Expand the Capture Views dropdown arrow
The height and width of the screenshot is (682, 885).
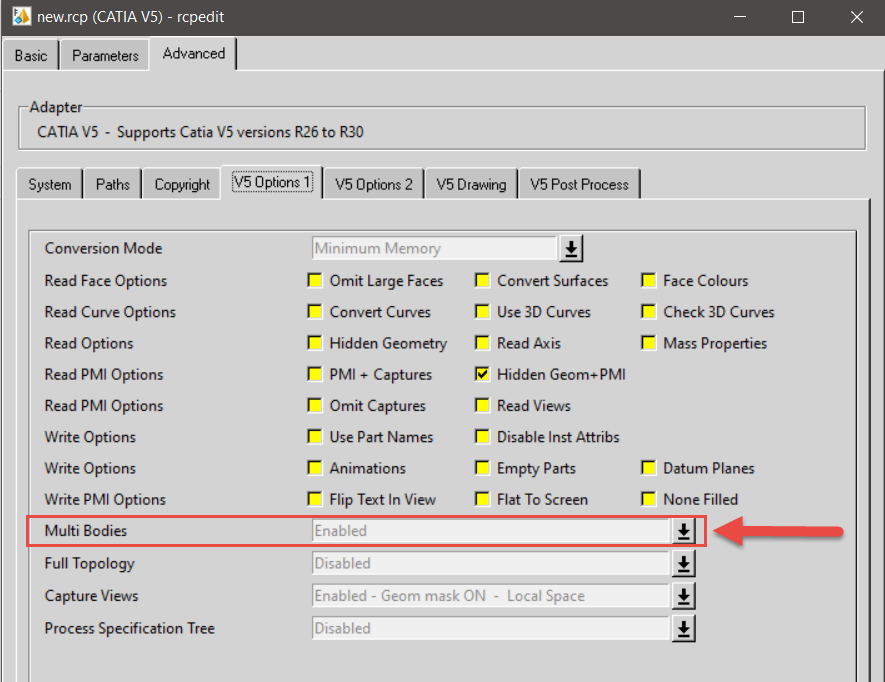click(x=684, y=596)
